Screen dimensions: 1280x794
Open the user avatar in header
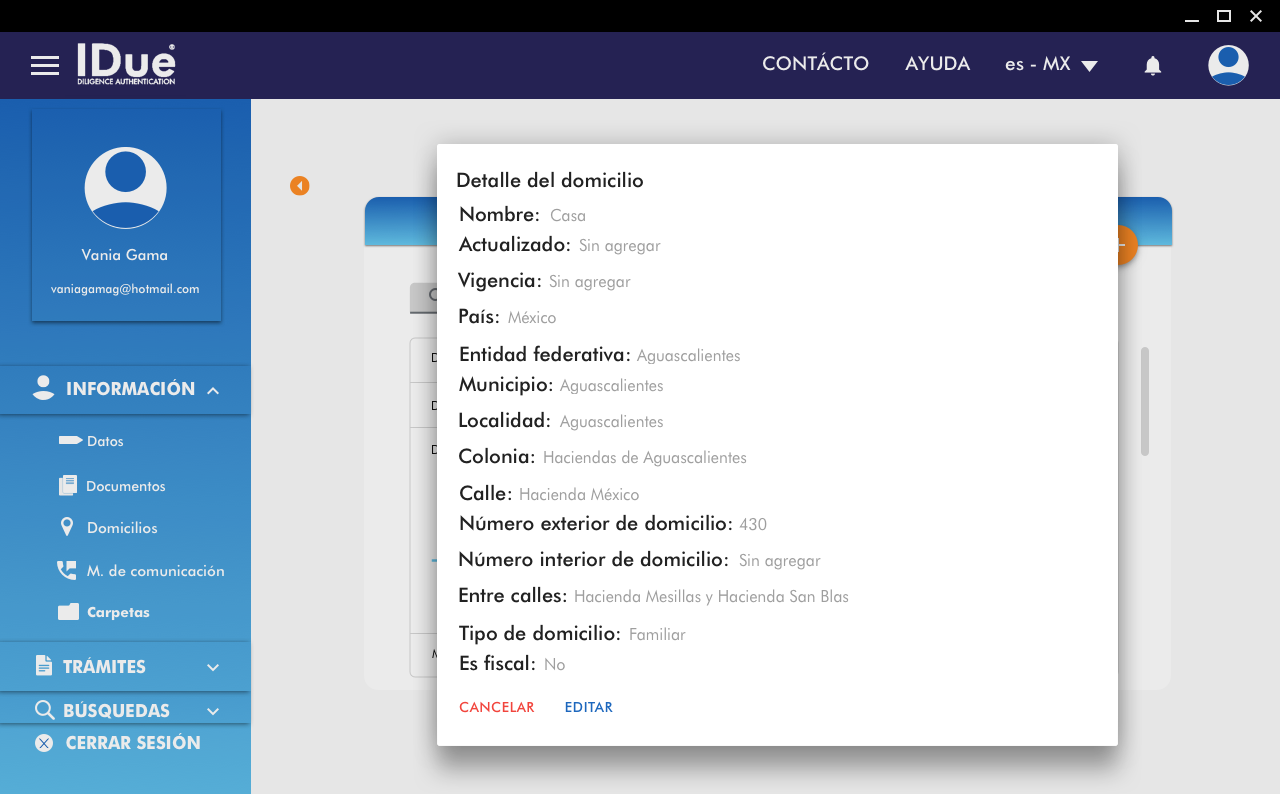pyautogui.click(x=1227, y=65)
